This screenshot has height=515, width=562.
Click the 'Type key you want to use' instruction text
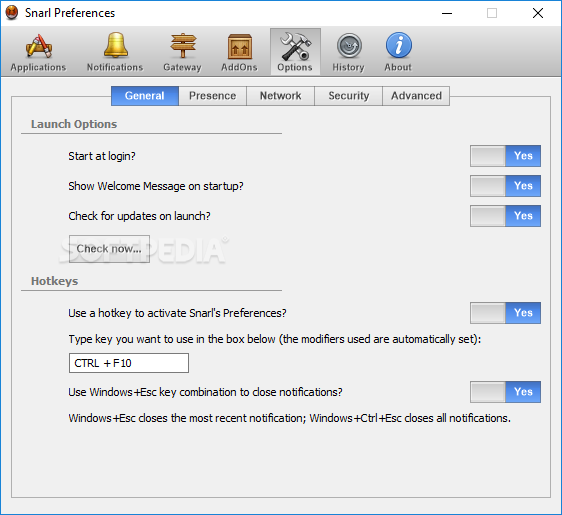(x=275, y=339)
